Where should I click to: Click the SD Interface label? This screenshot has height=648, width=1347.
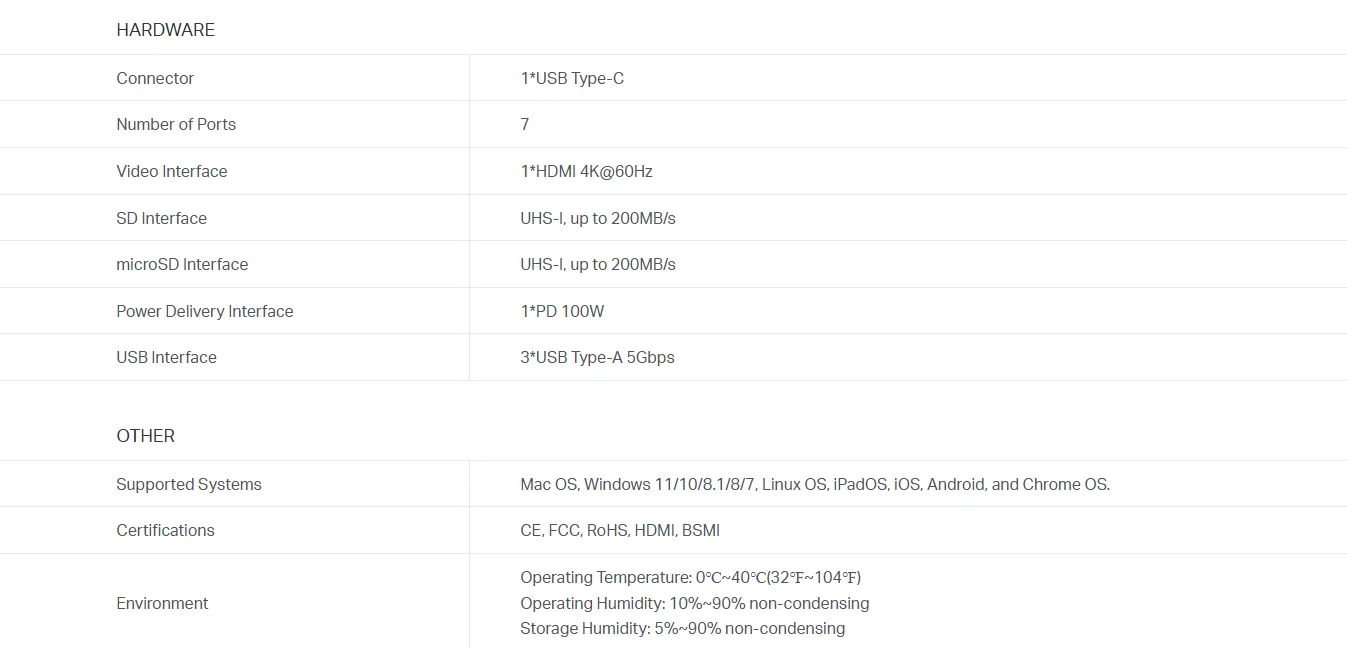click(x=161, y=218)
